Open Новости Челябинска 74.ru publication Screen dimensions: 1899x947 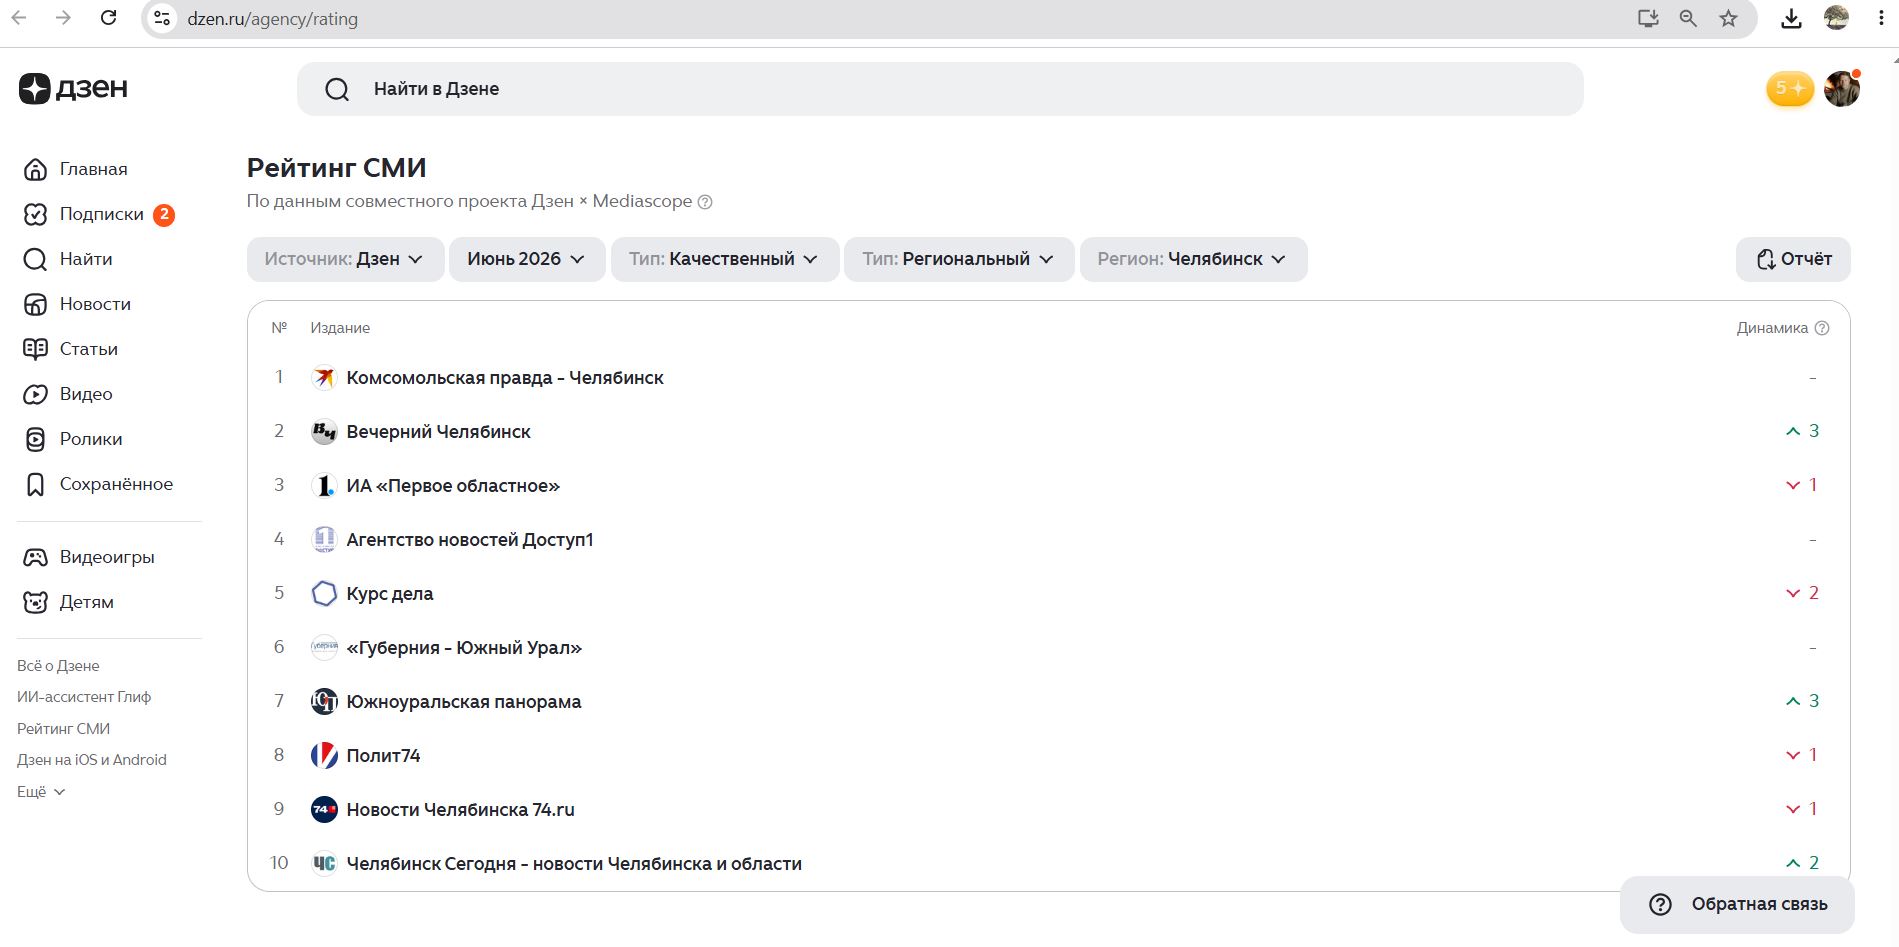coord(461,810)
